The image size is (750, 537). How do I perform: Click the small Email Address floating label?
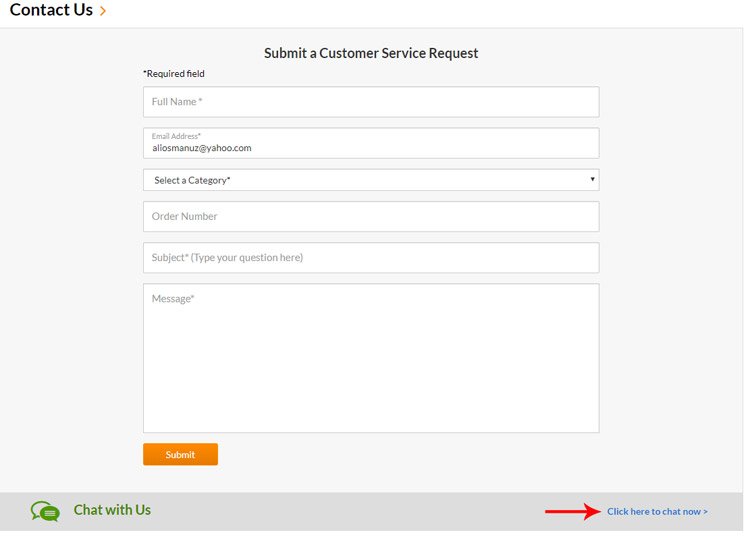tap(176, 136)
